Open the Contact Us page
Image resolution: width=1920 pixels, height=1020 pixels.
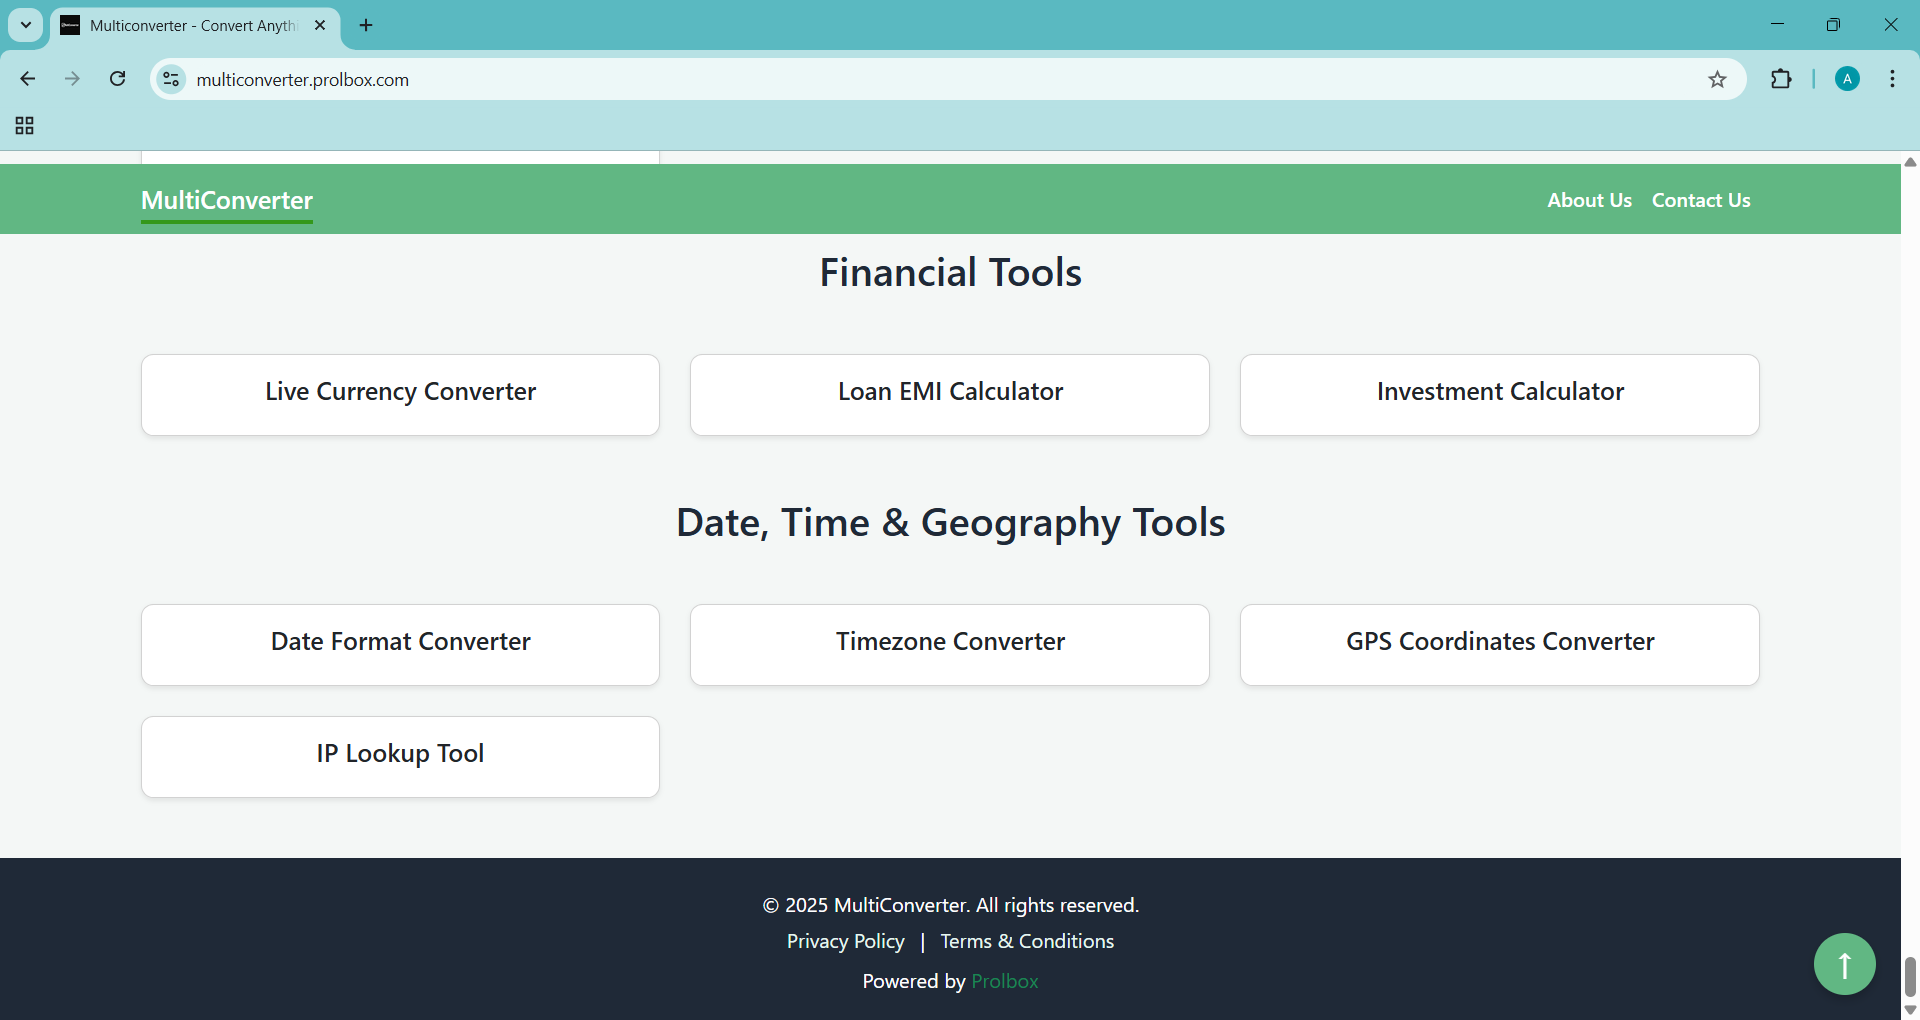pos(1700,200)
